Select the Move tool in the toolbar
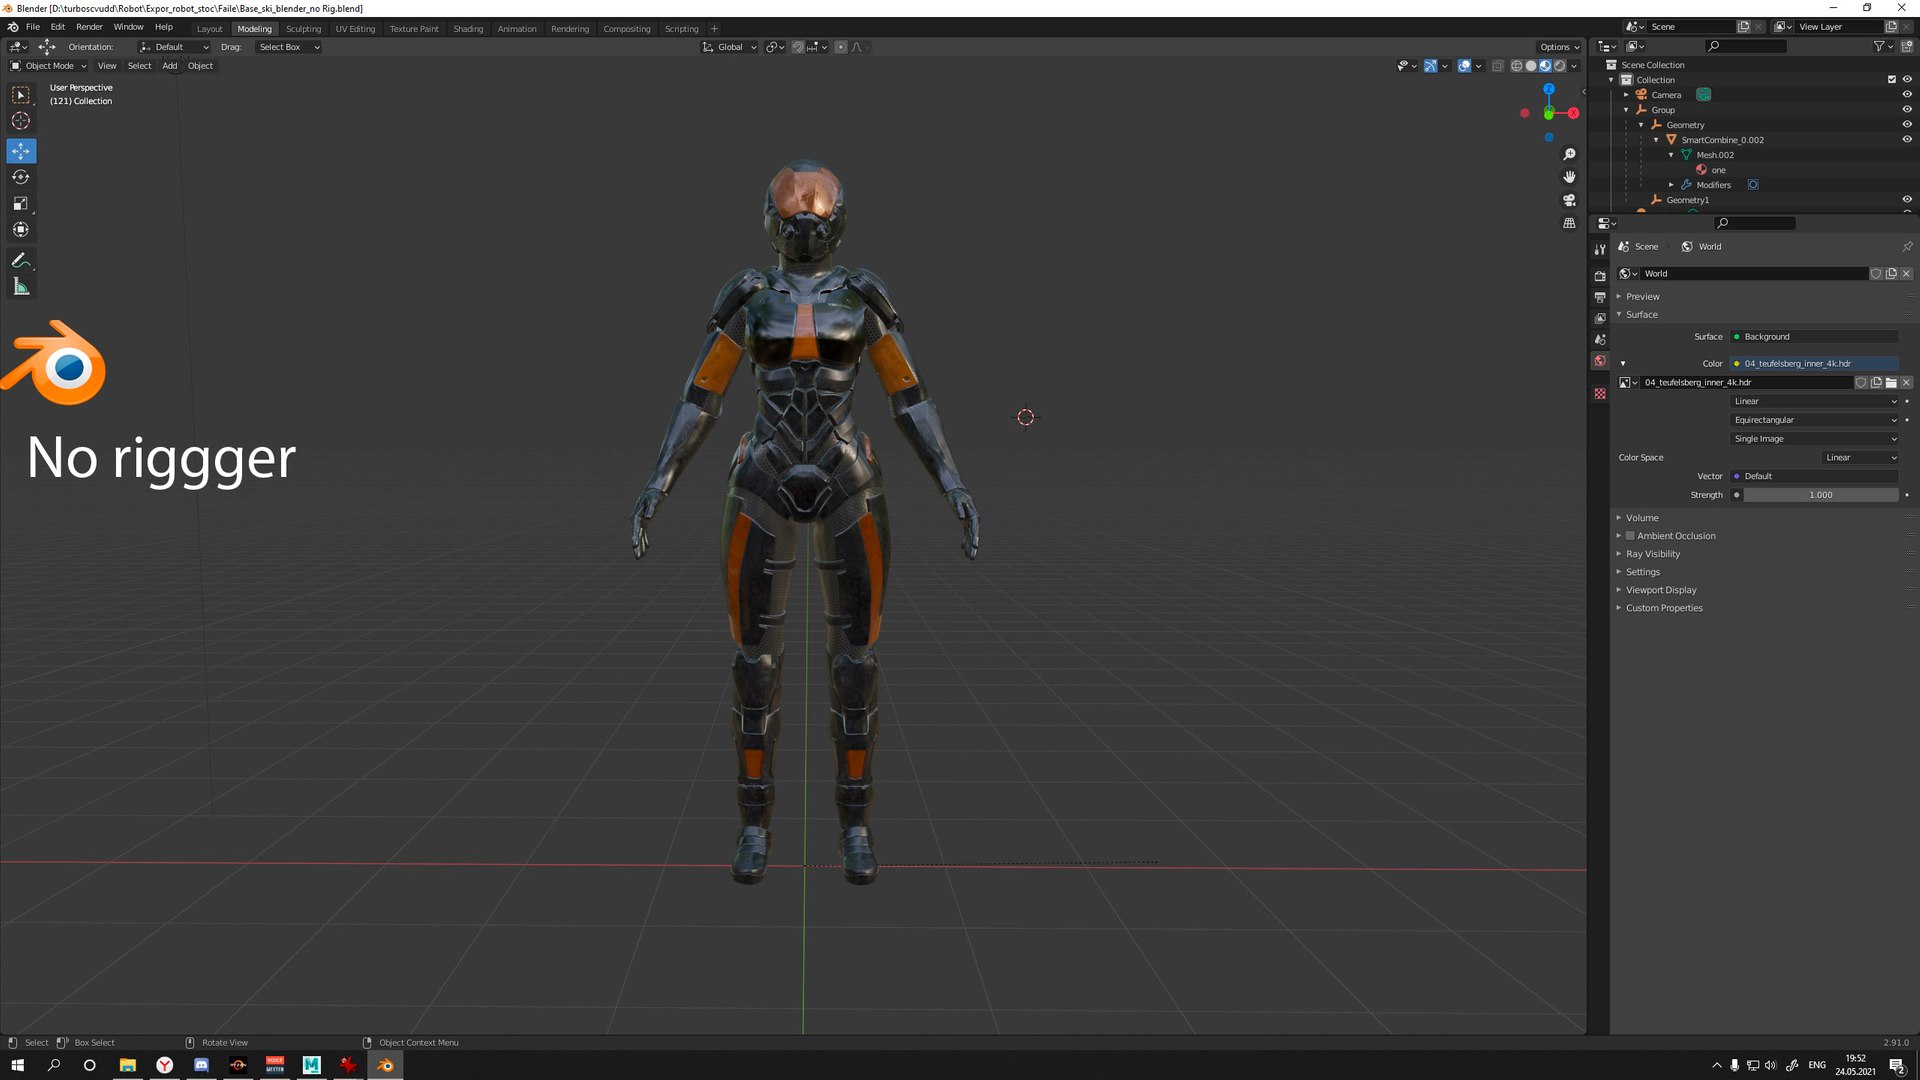1920x1080 pixels. (21, 151)
